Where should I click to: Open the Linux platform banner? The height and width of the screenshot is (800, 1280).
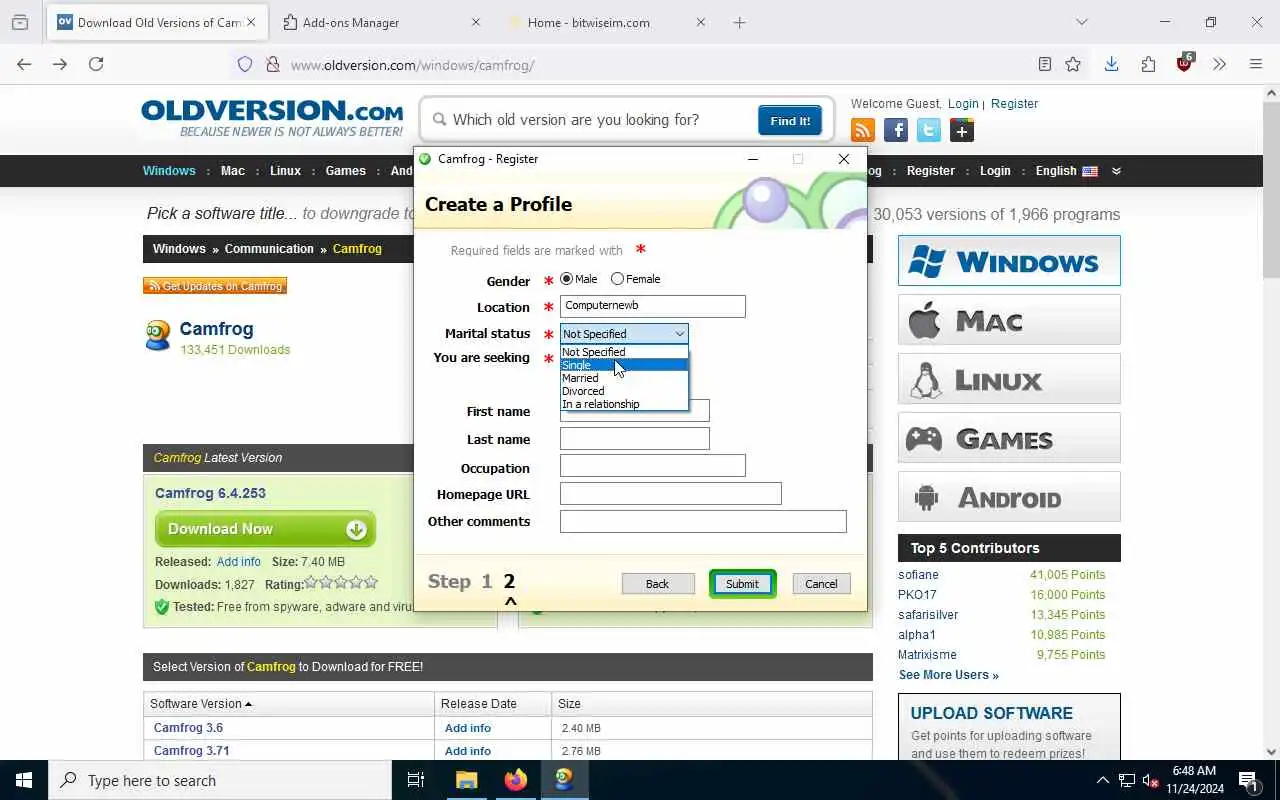(x=1009, y=379)
